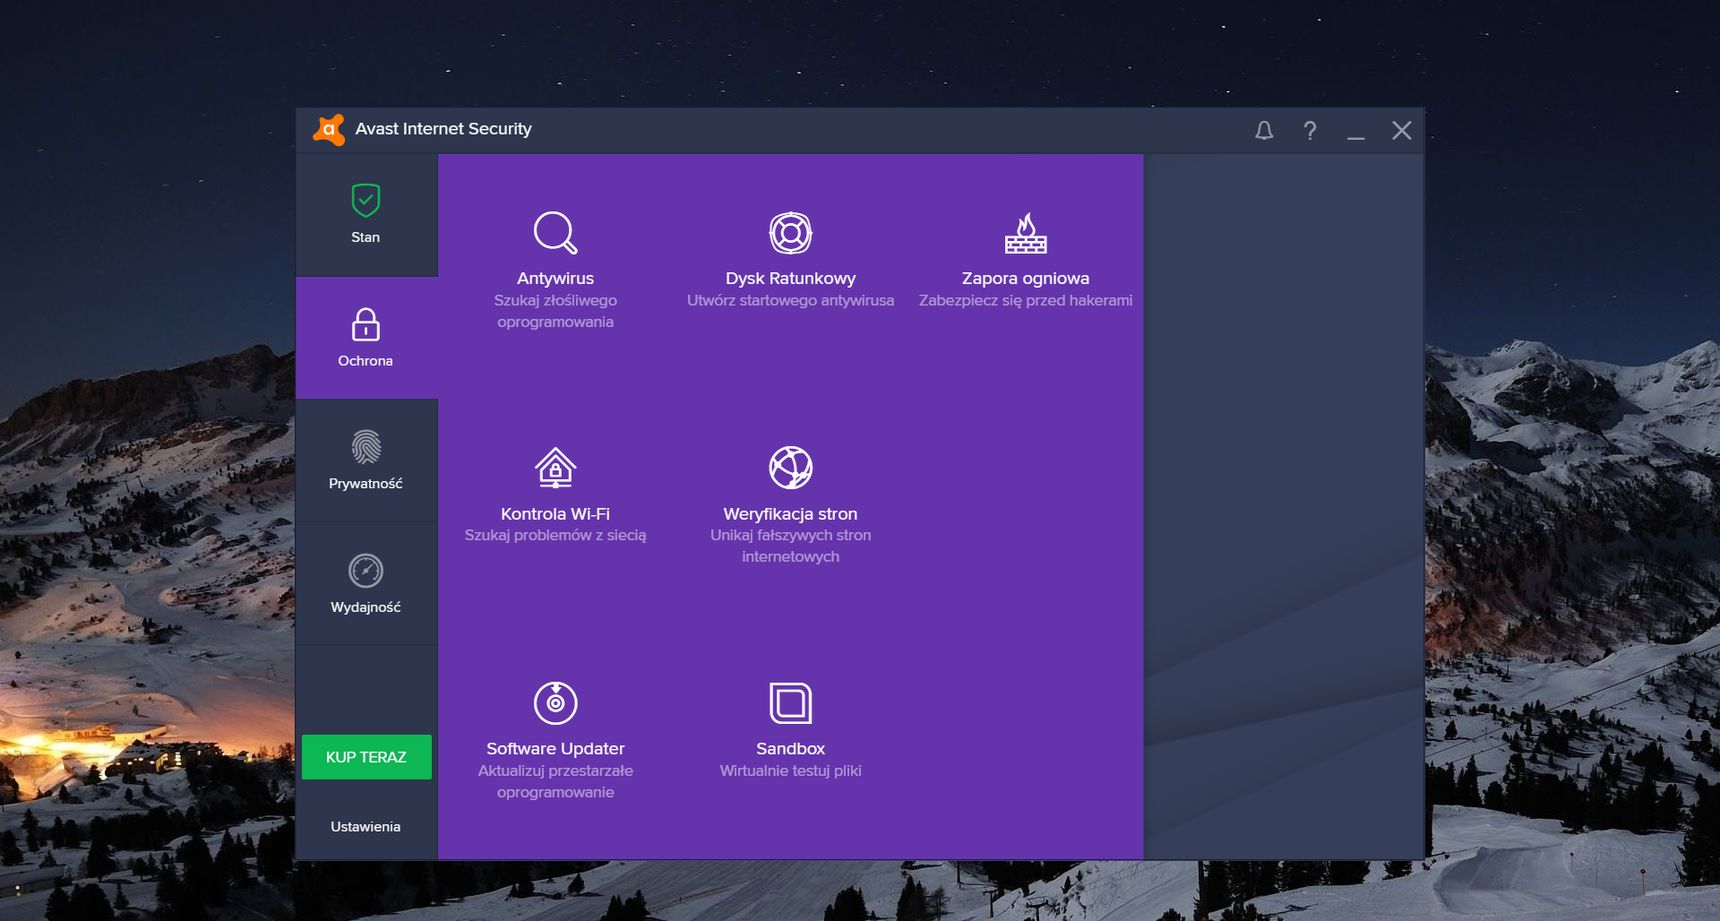The width and height of the screenshot is (1720, 921).
Task: Click the Kontrola Wi-Fi title text
Action: 555,514
